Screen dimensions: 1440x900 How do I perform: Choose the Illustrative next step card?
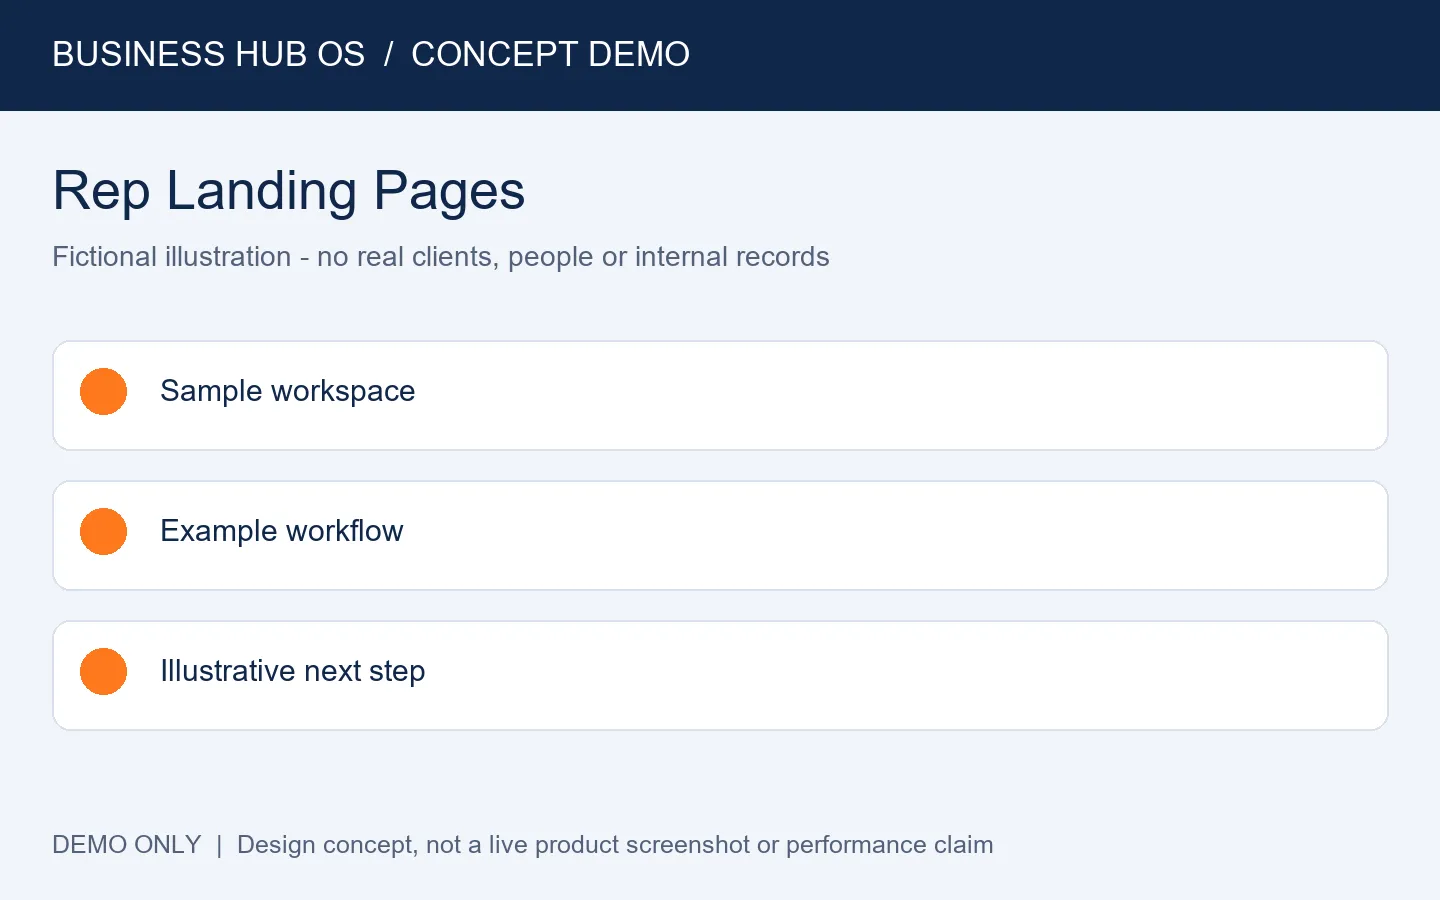click(x=720, y=676)
